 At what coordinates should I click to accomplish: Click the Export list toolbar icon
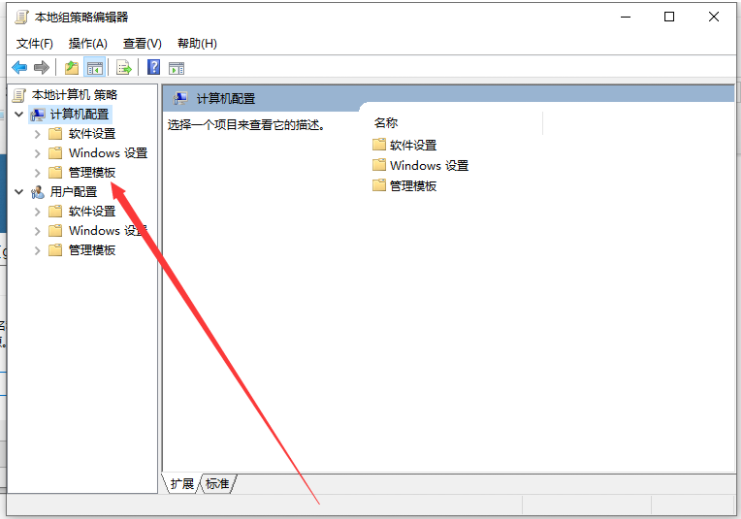124,68
